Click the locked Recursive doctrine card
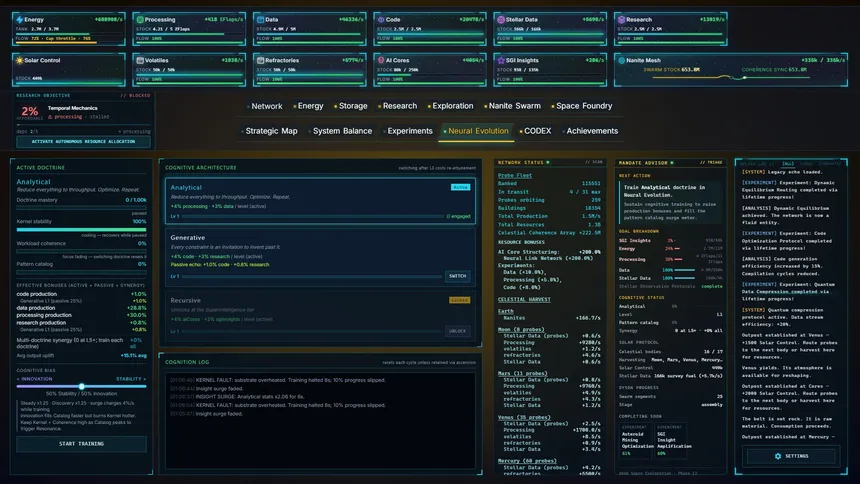 pos(320,314)
